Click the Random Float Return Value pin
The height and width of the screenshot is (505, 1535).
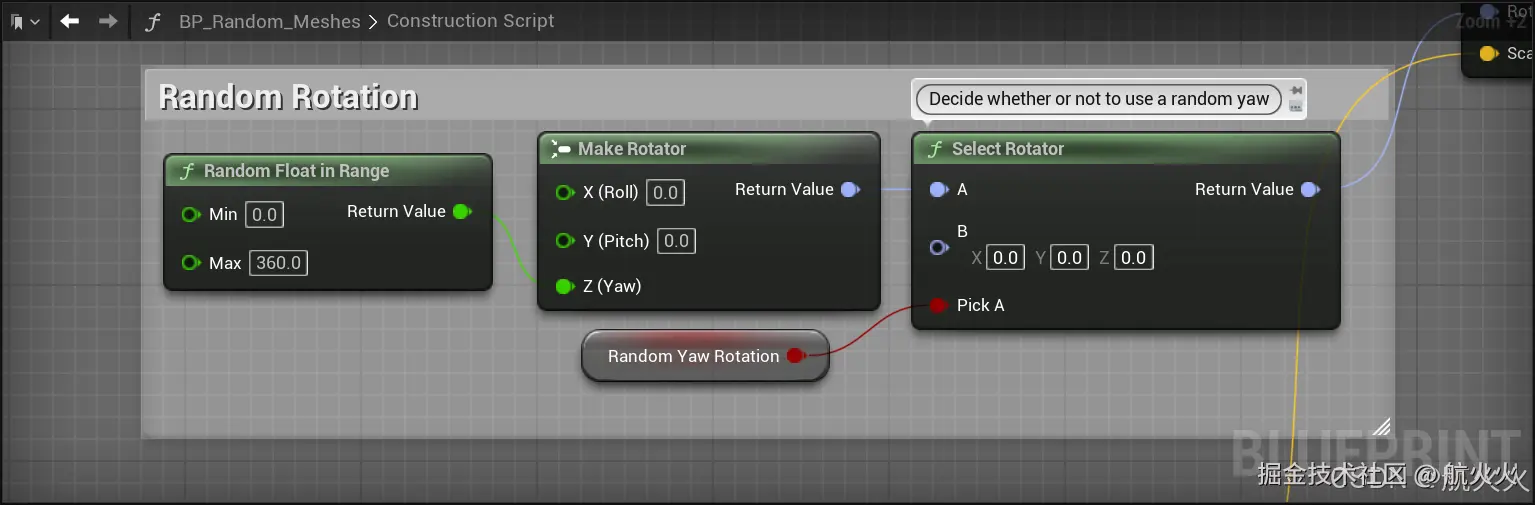pyautogui.click(x=461, y=211)
